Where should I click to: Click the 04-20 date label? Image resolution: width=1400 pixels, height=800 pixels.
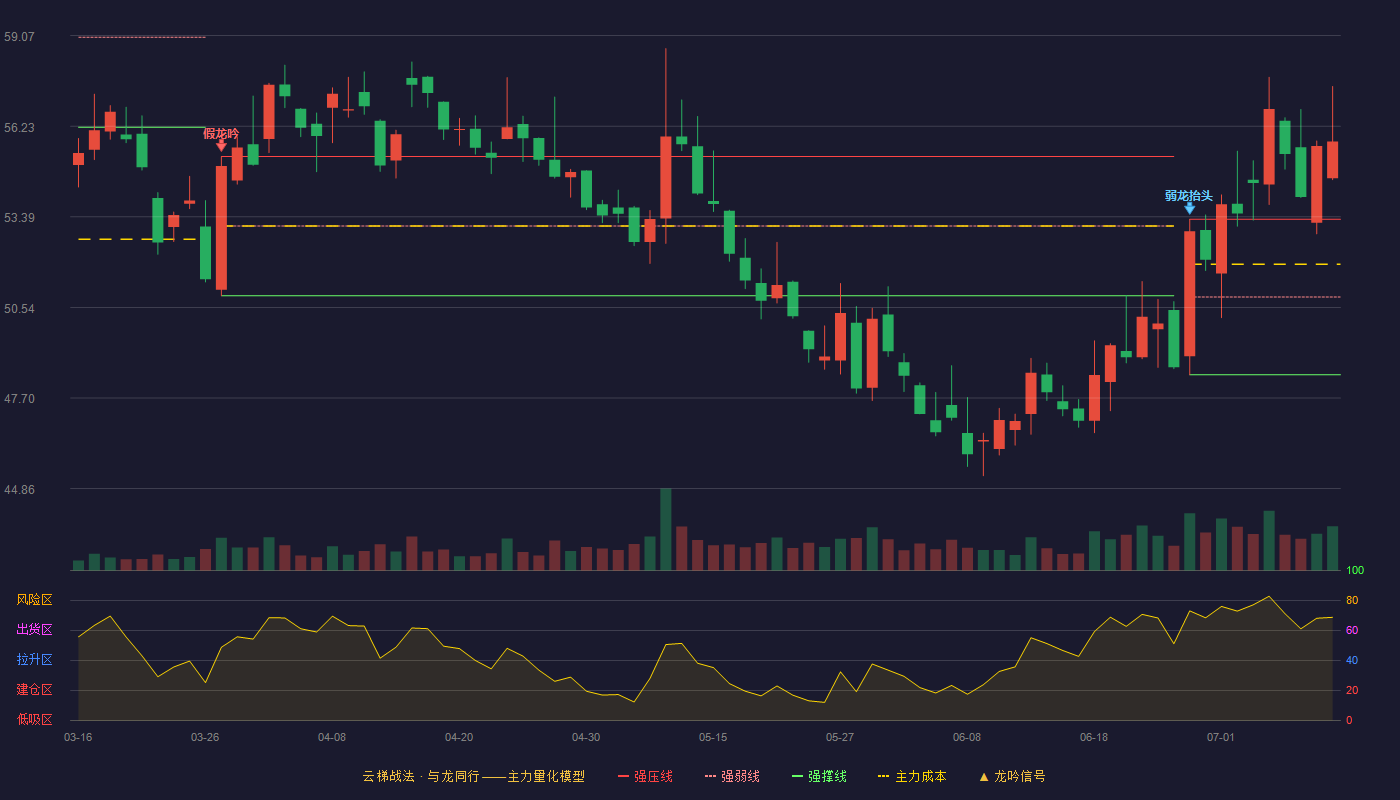pyautogui.click(x=459, y=737)
